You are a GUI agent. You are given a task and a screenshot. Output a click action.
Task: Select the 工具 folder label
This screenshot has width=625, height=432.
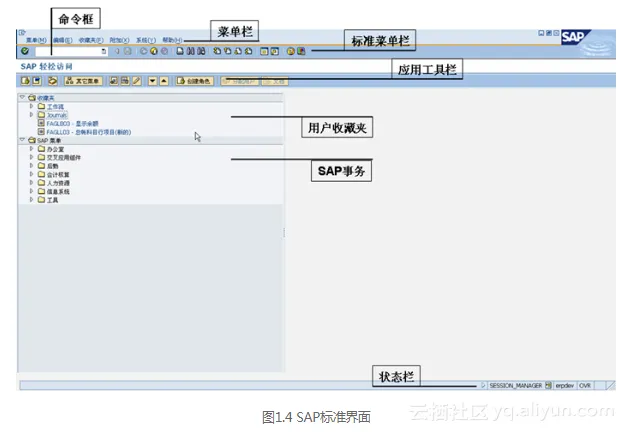click(53, 200)
